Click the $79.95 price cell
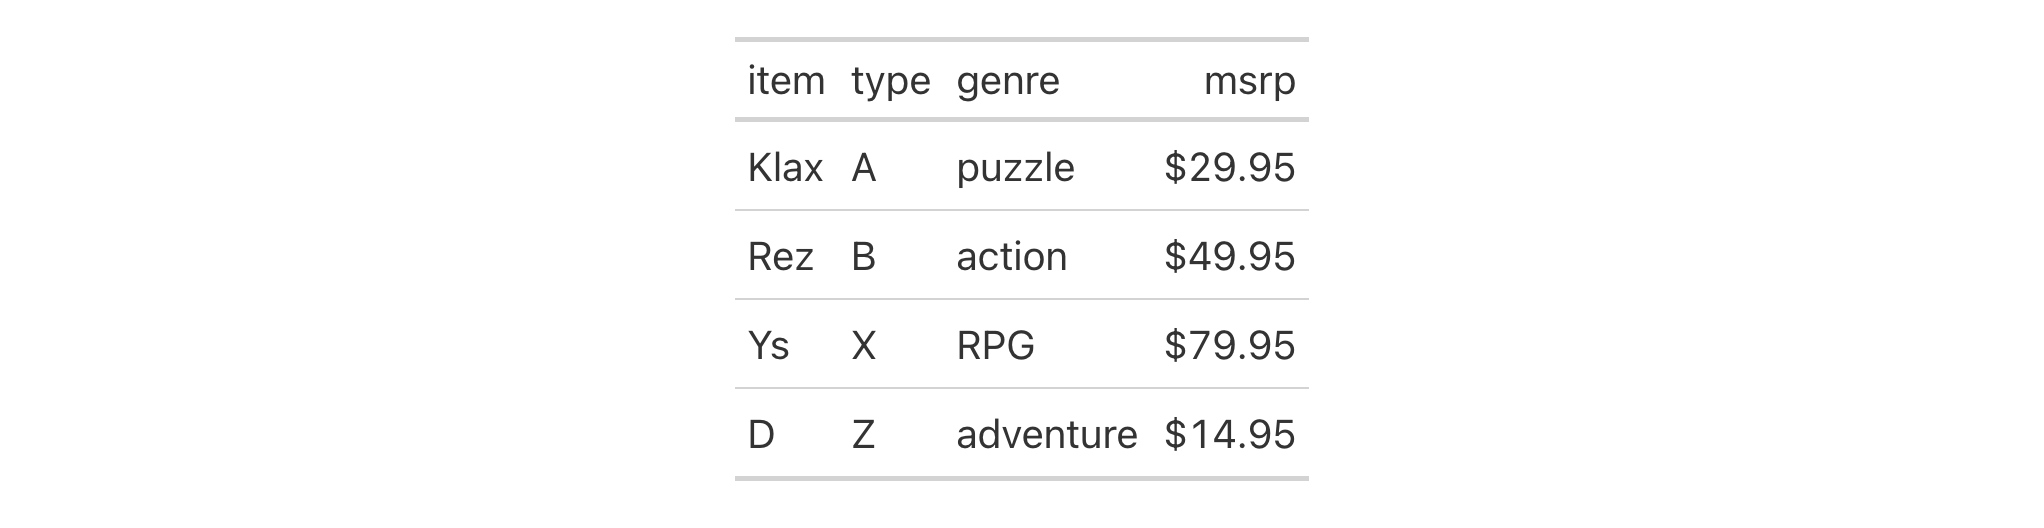2044x528 pixels. [x=1230, y=345]
